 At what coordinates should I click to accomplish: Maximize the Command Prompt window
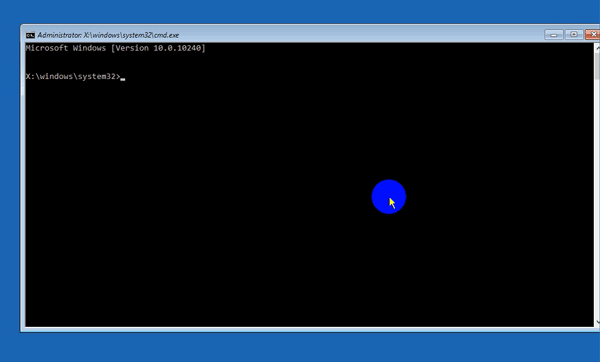coord(574,34)
